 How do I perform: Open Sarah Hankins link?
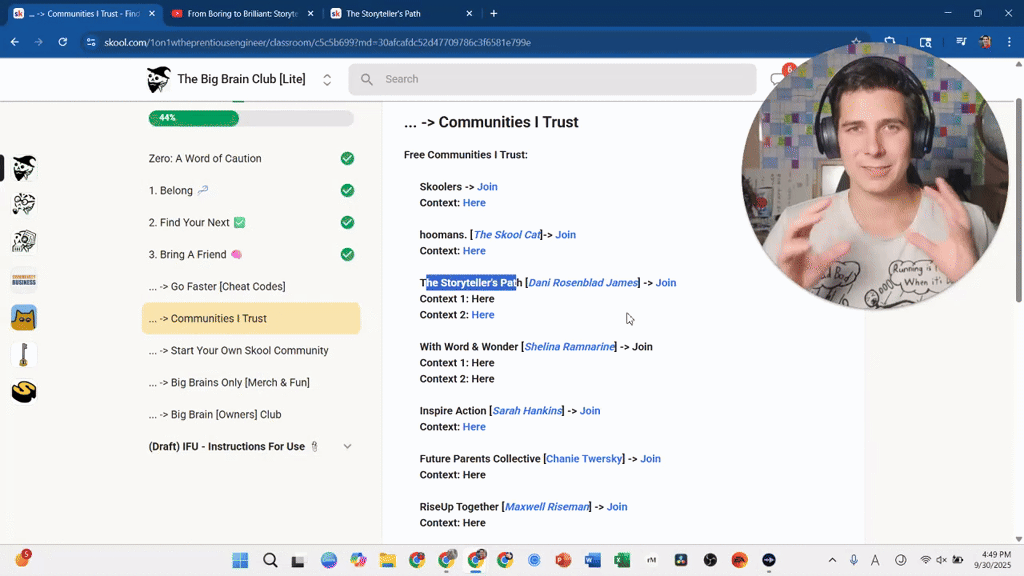pyautogui.click(x=527, y=410)
